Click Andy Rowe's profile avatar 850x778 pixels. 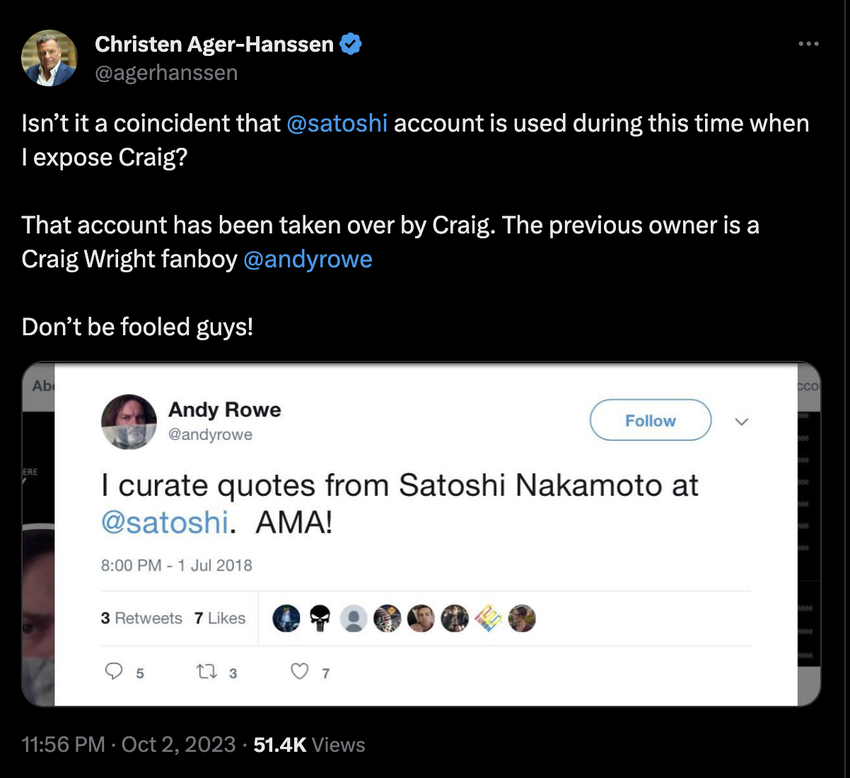(x=129, y=422)
